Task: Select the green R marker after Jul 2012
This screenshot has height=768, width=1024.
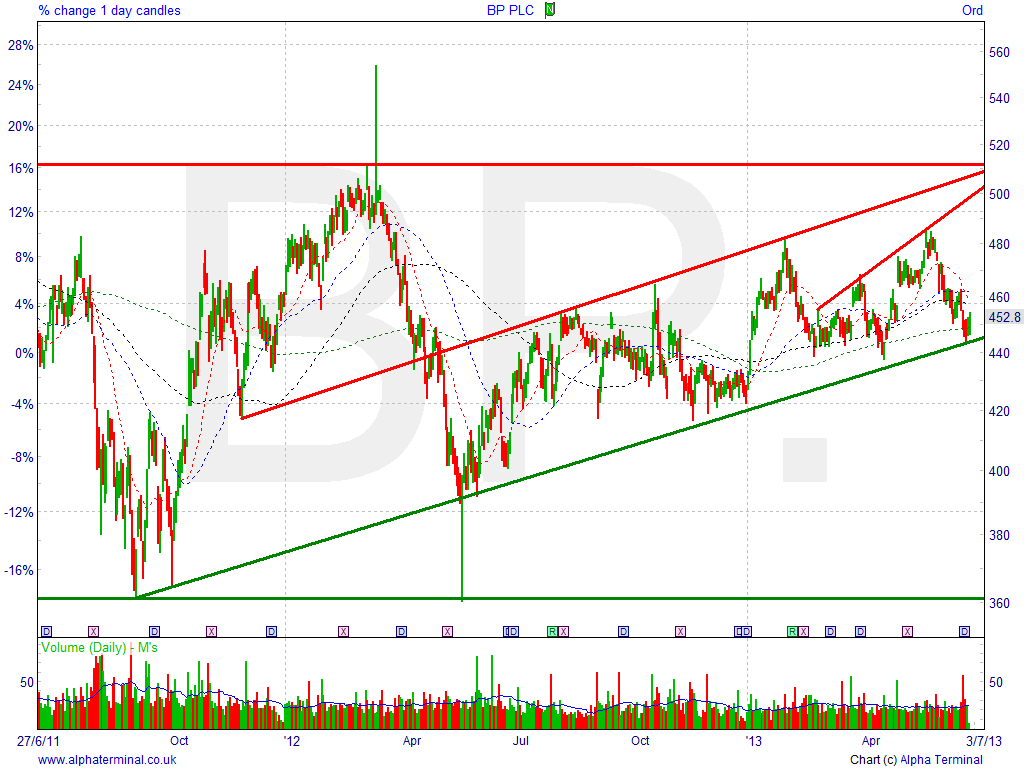Action: (552, 632)
